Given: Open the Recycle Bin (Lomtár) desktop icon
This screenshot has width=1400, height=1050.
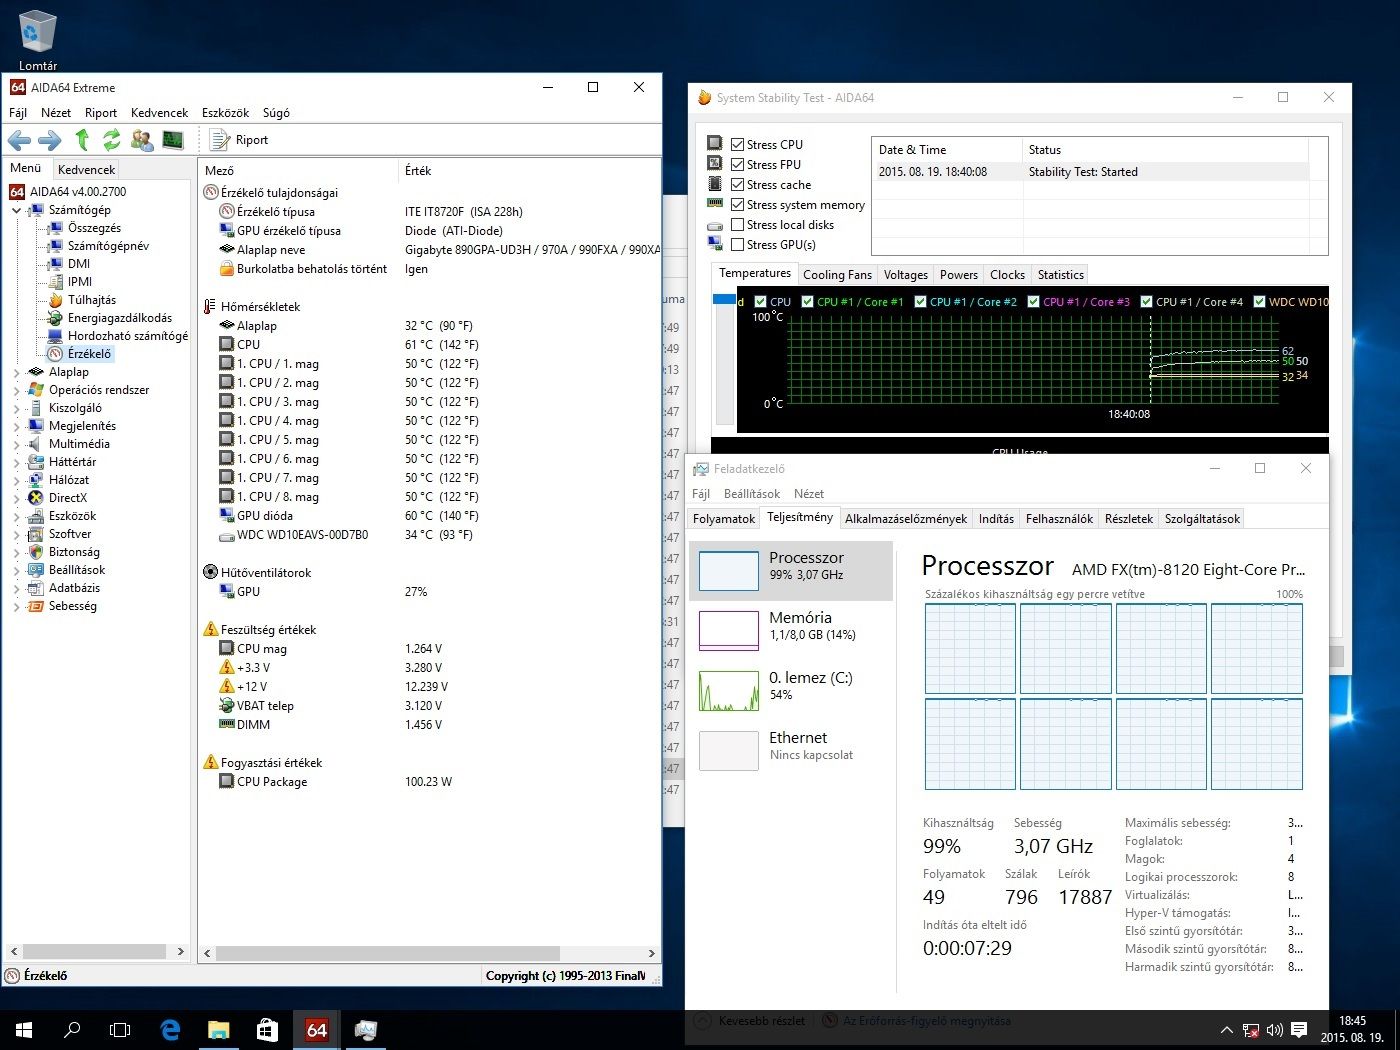Looking at the screenshot, I should coord(38,38).
